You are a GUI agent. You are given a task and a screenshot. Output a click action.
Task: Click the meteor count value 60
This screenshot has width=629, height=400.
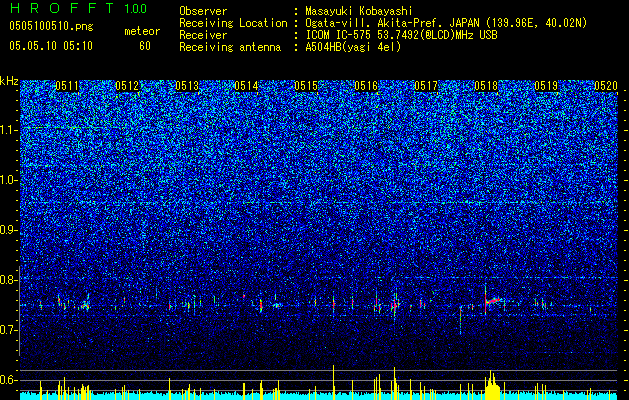tap(145, 46)
